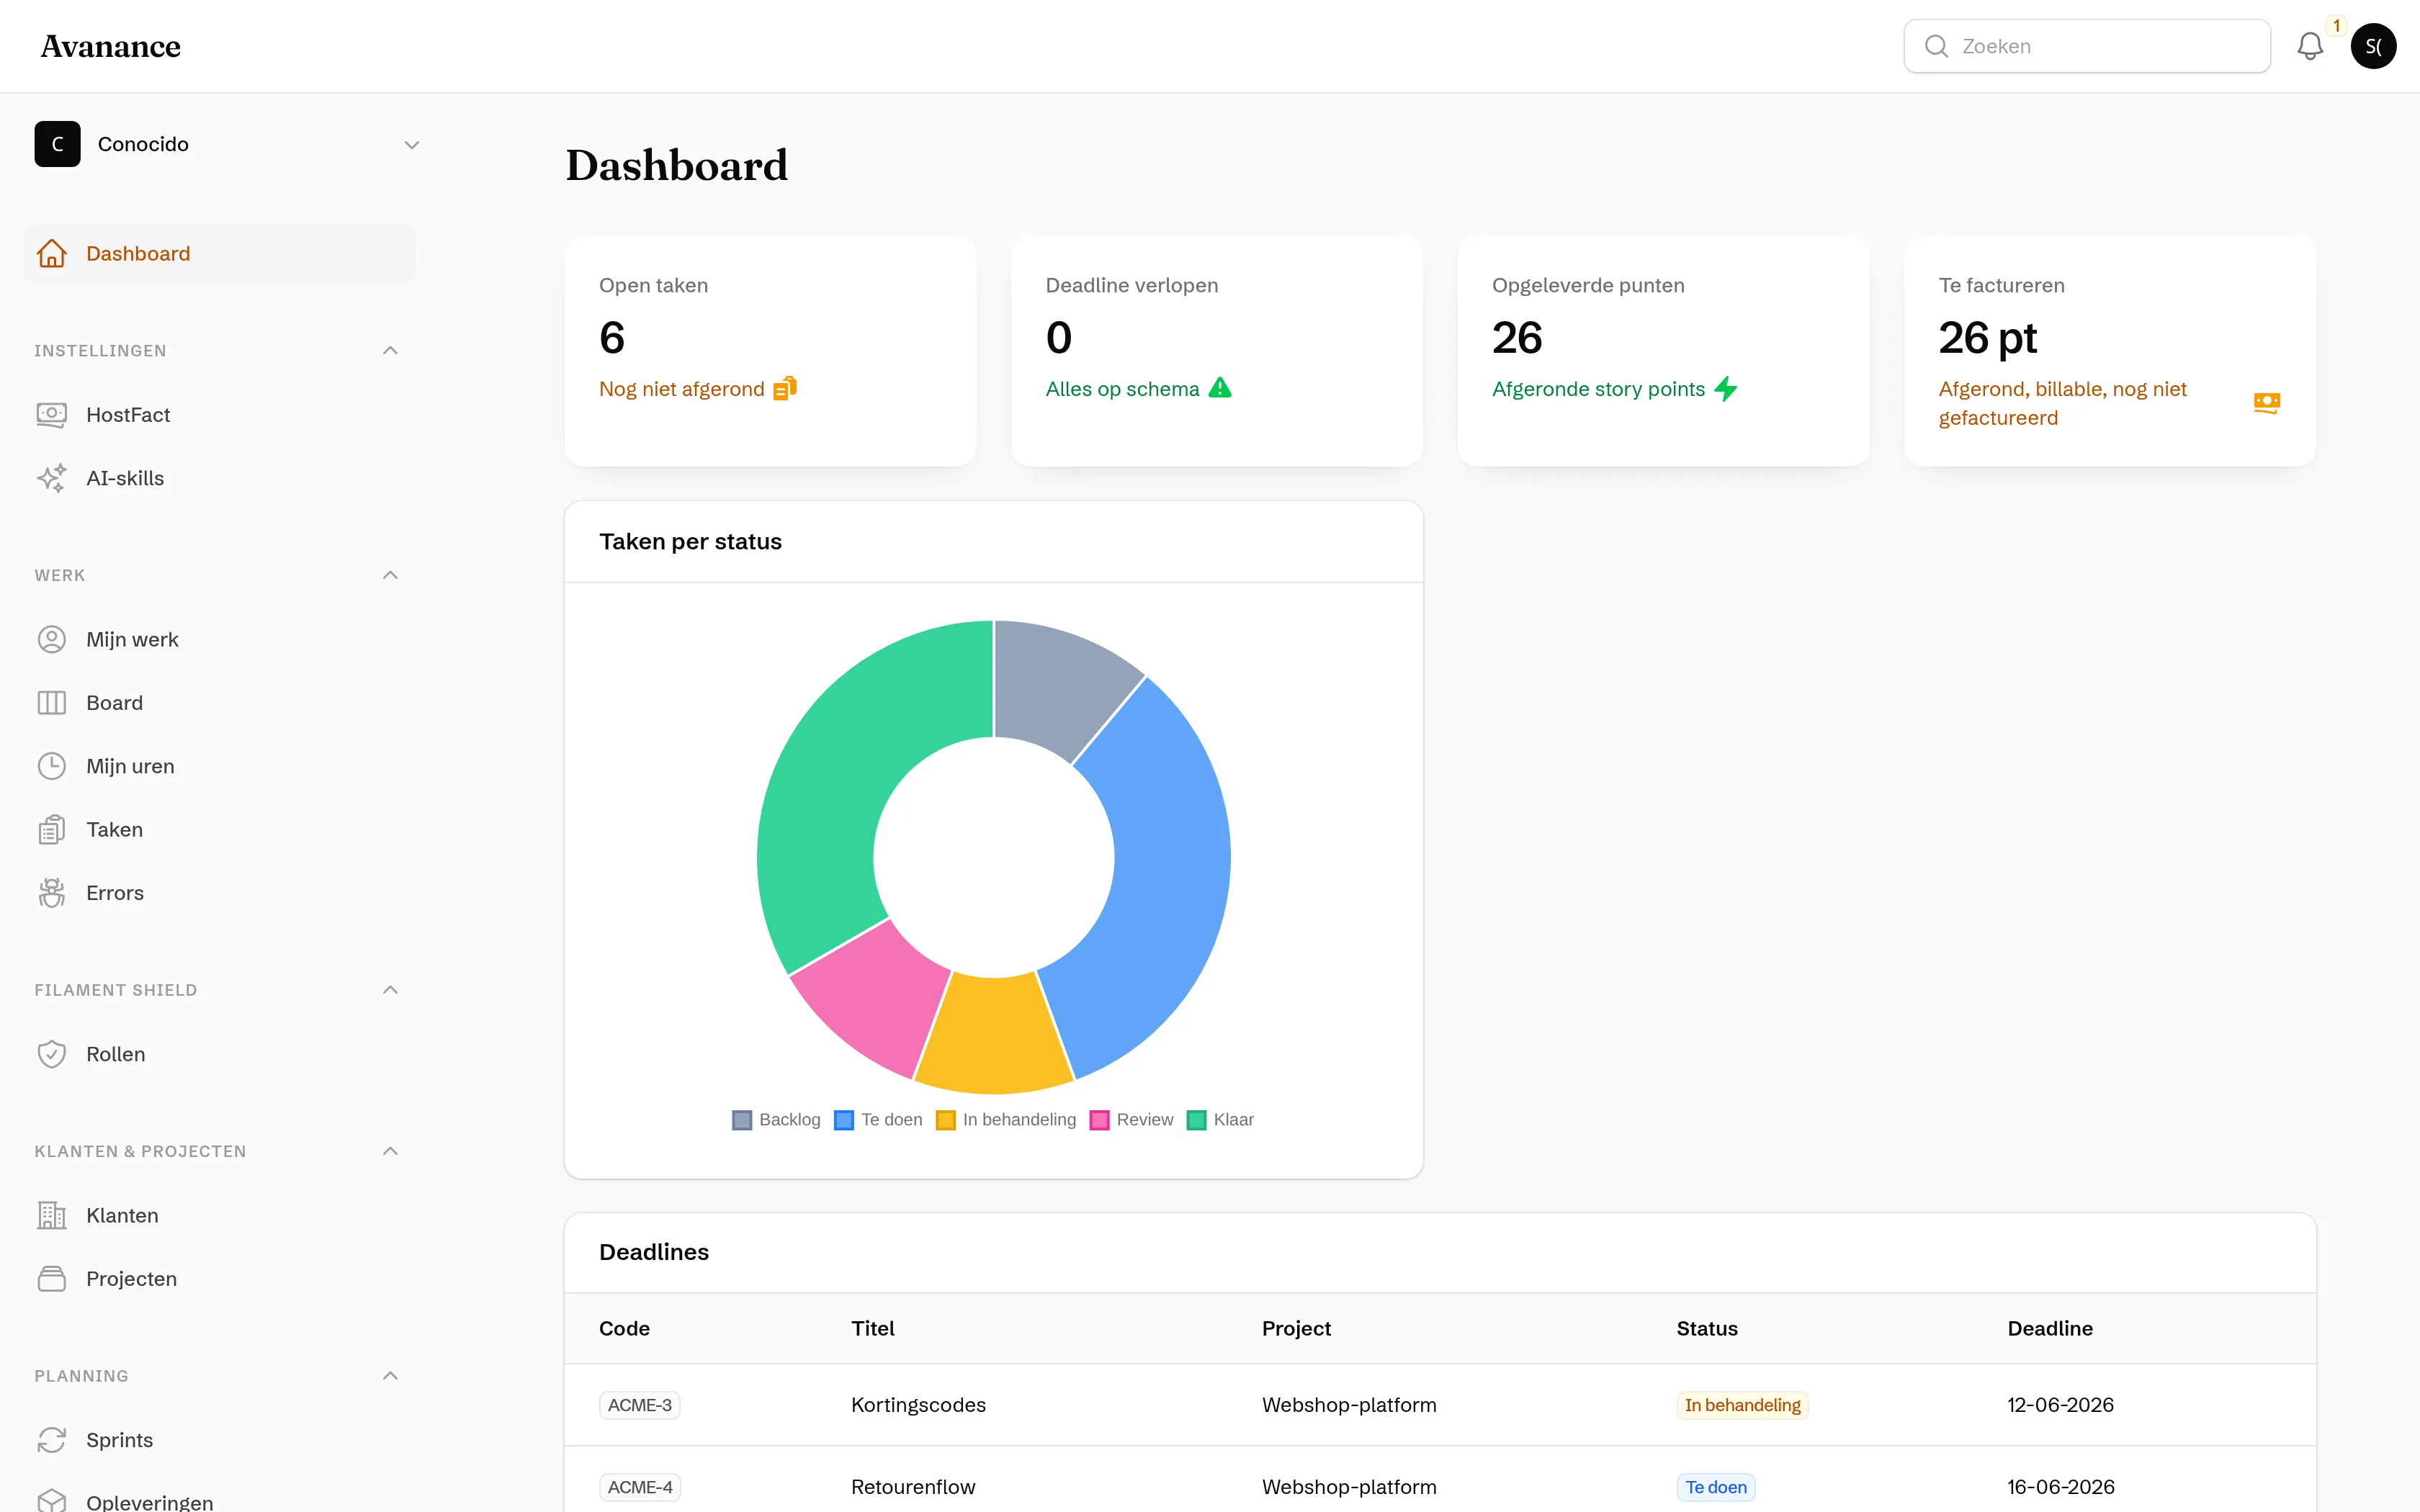The height and width of the screenshot is (1512, 2420).
Task: Collapse the Klanten & Projecten group
Action: (390, 1151)
